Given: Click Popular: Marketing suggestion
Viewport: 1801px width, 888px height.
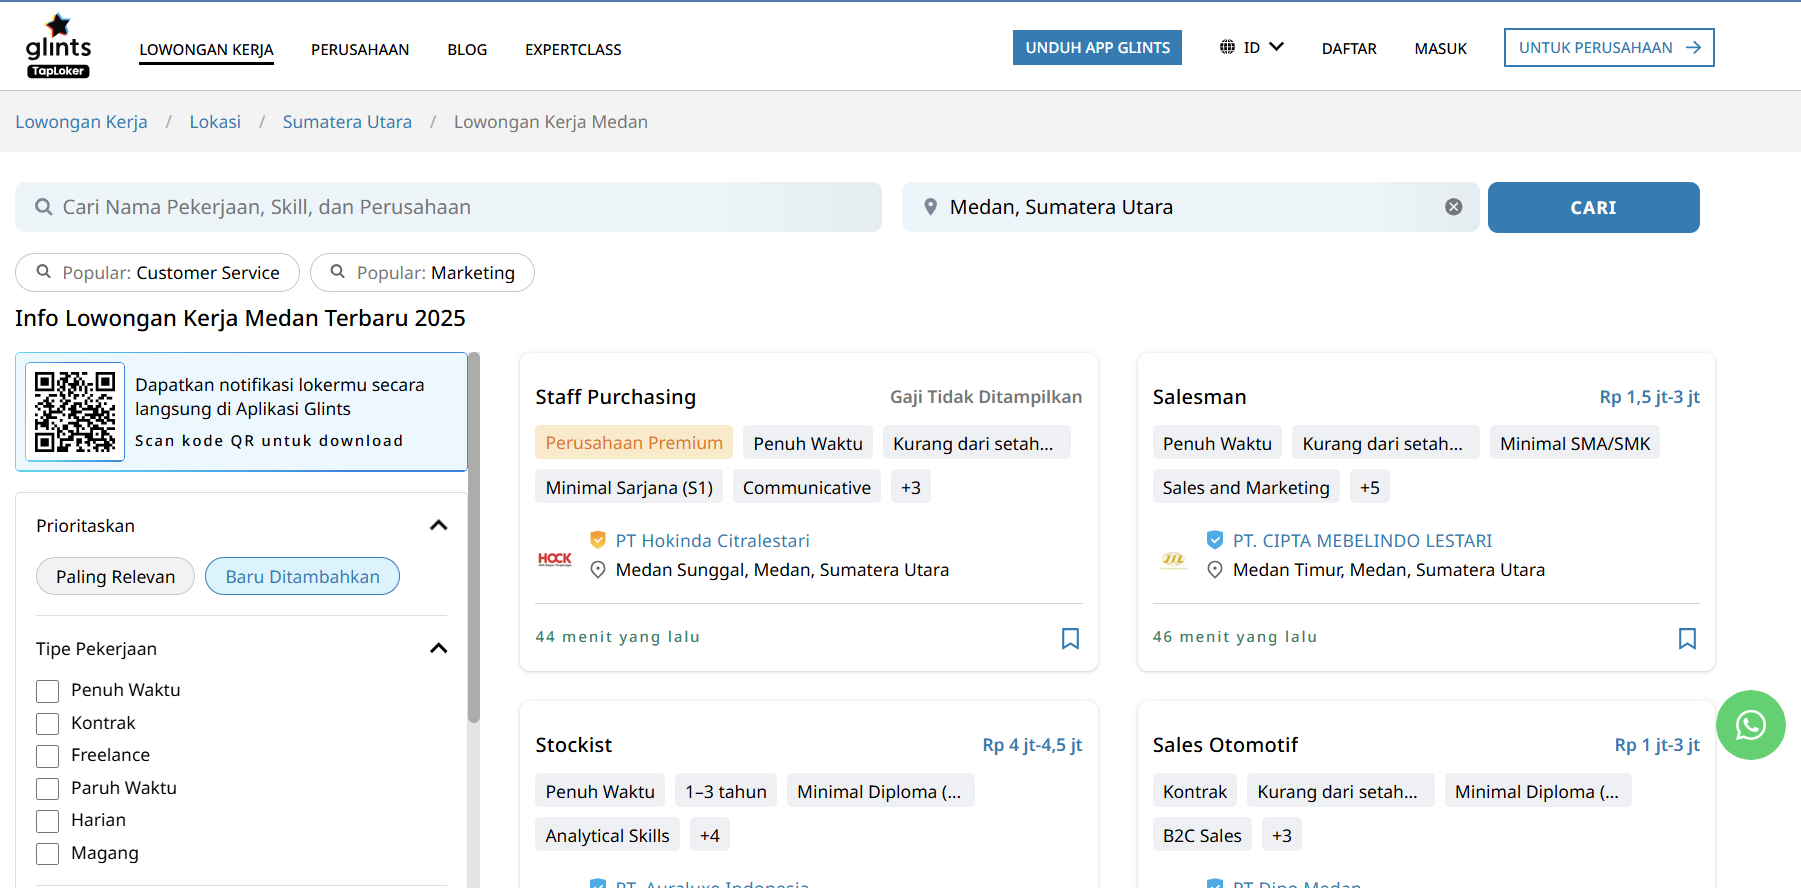Looking at the screenshot, I should click(x=422, y=272).
